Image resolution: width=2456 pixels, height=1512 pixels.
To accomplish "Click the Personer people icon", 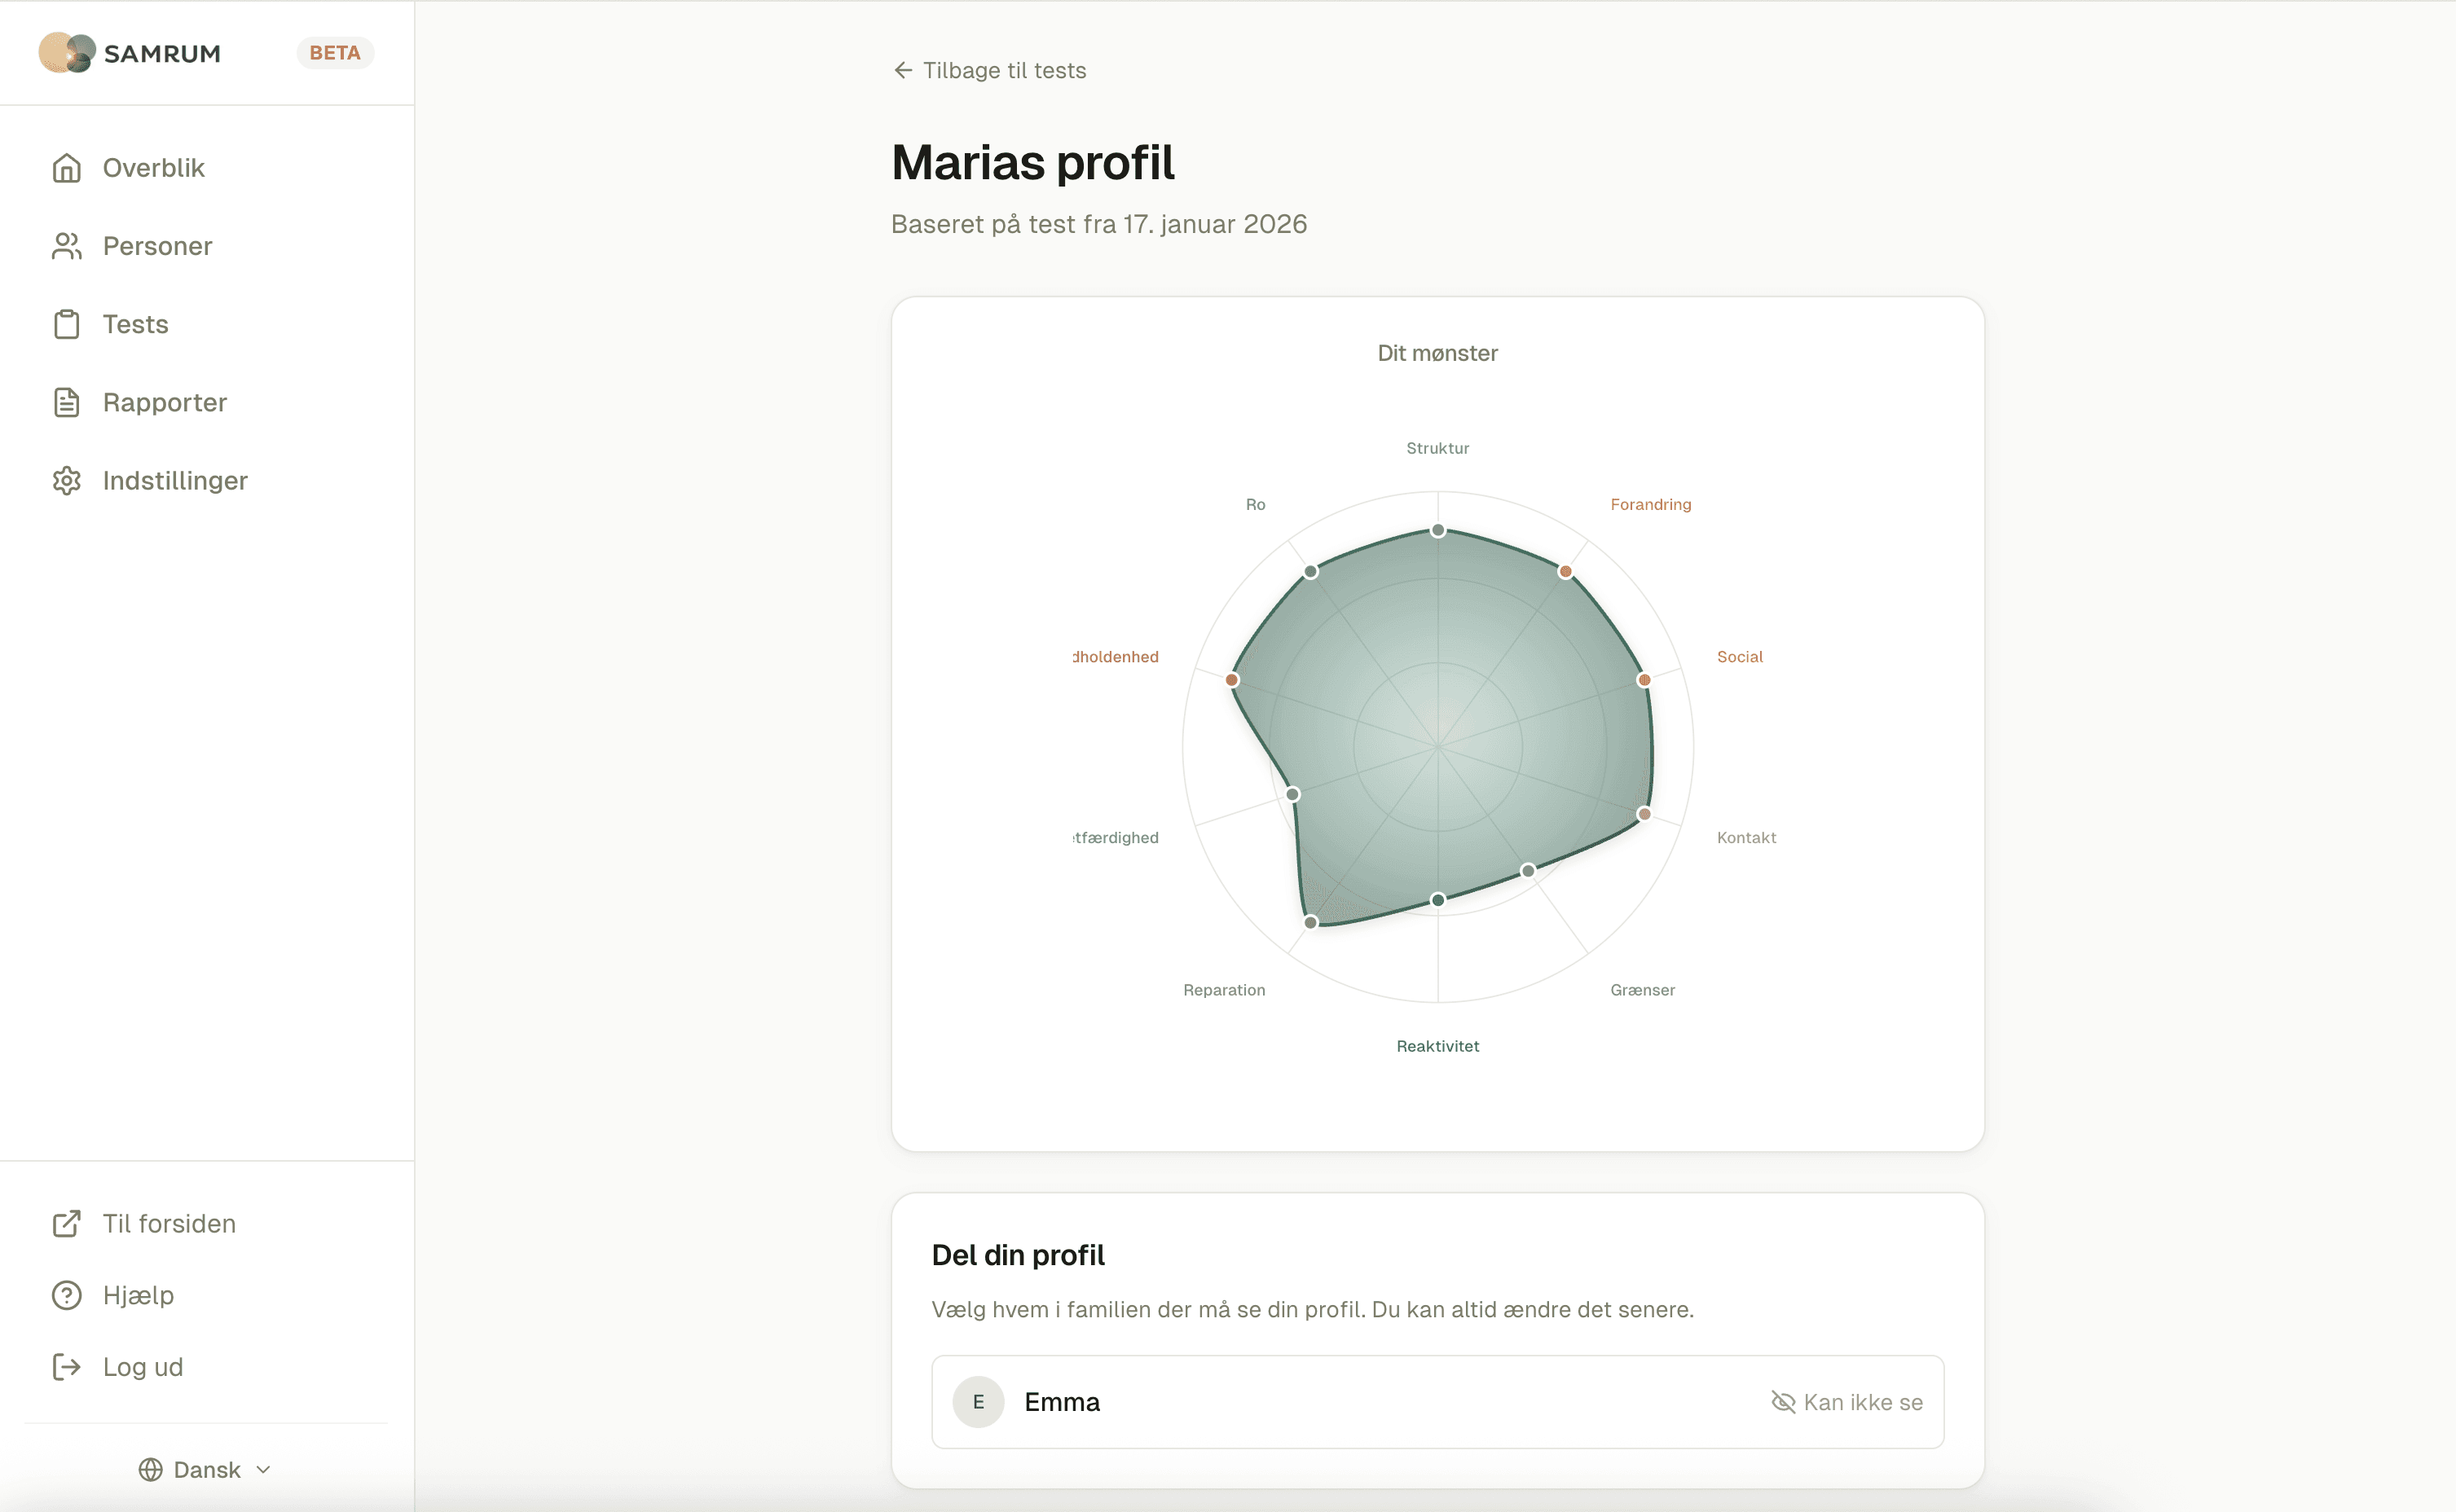I will click(x=66, y=246).
